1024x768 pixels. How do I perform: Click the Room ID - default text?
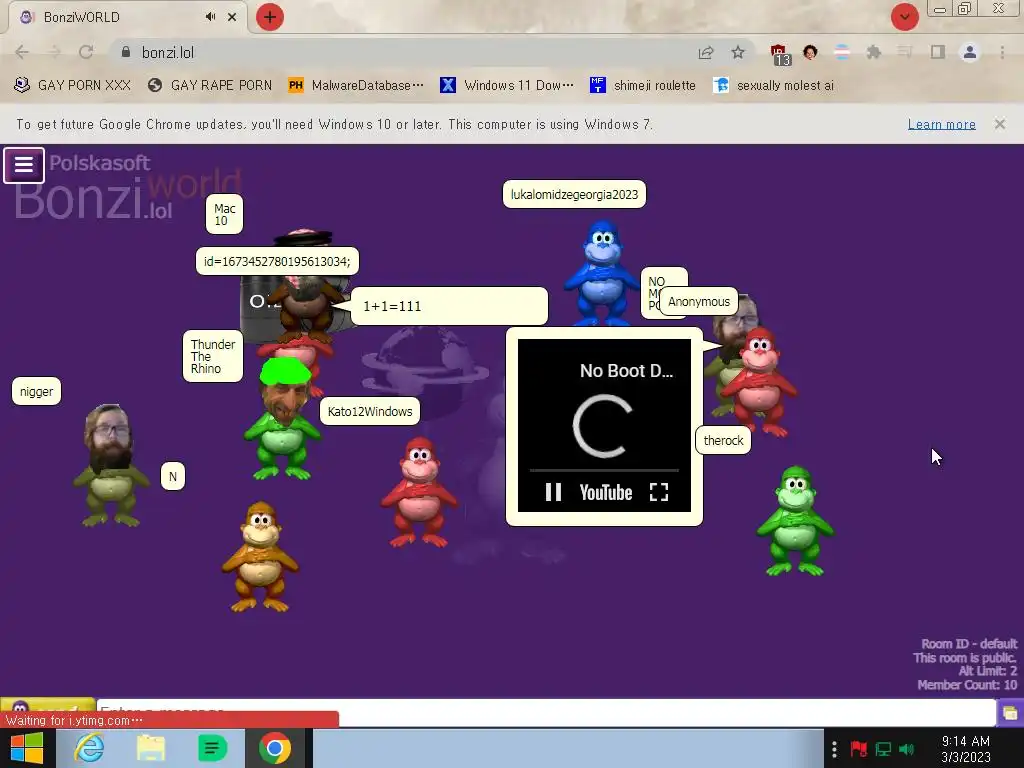(x=968, y=644)
